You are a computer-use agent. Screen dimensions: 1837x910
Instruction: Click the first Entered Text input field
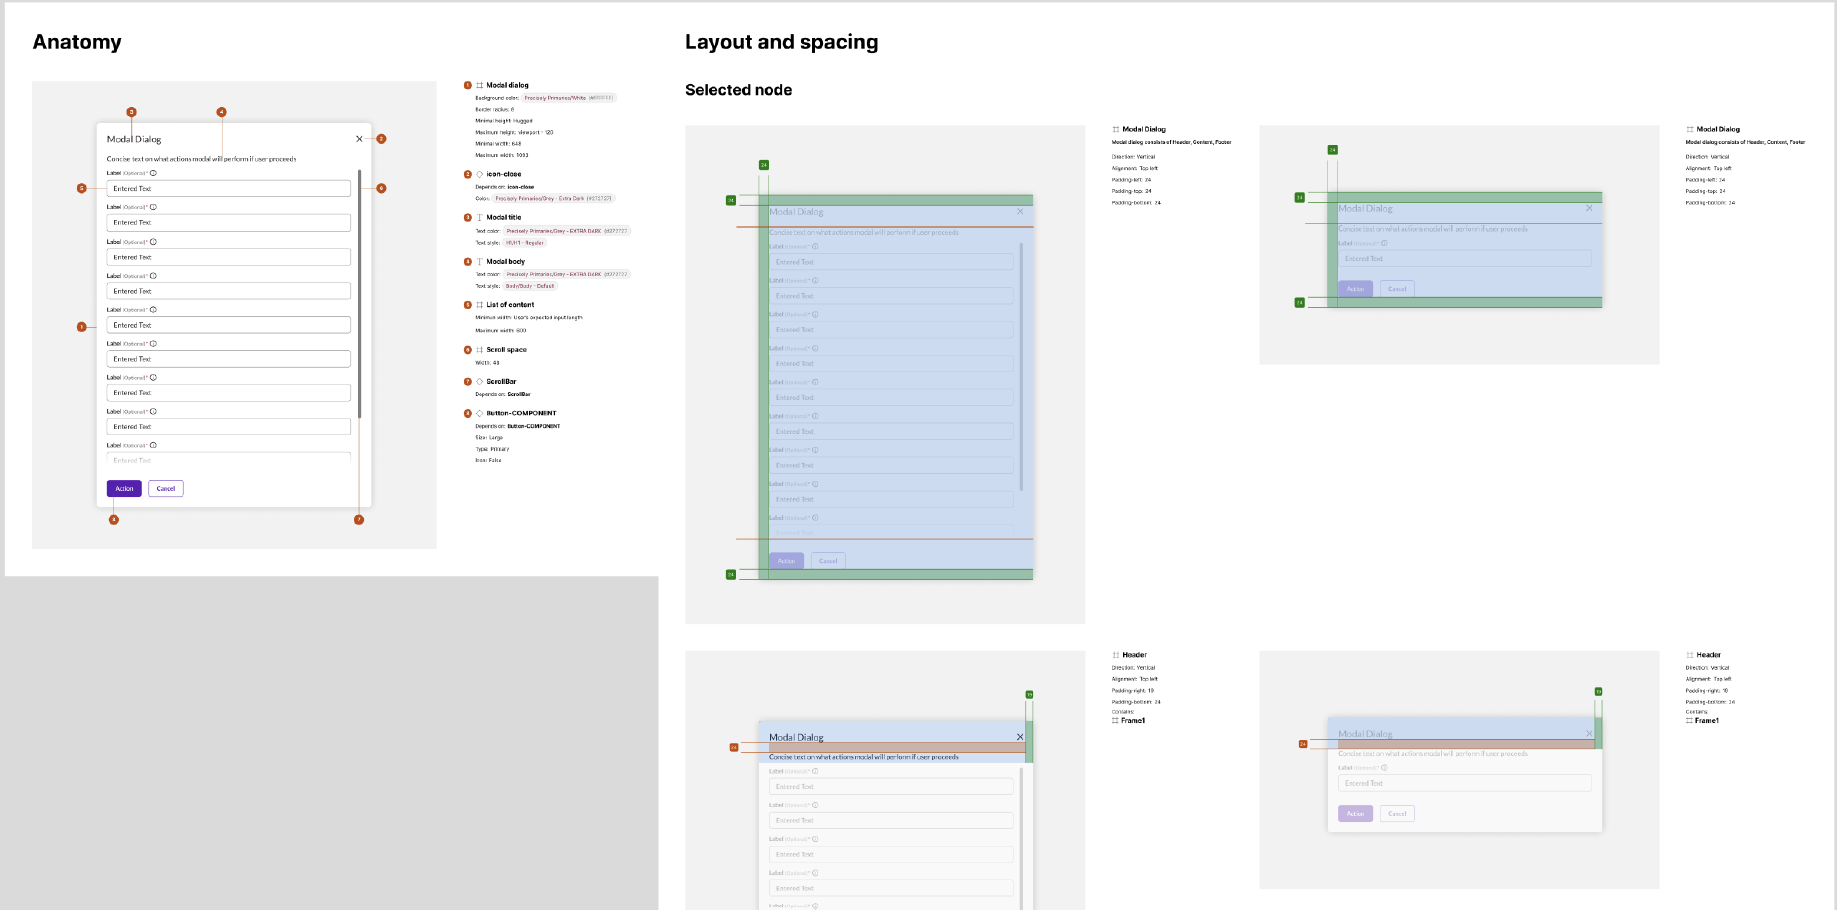pyautogui.click(x=228, y=188)
